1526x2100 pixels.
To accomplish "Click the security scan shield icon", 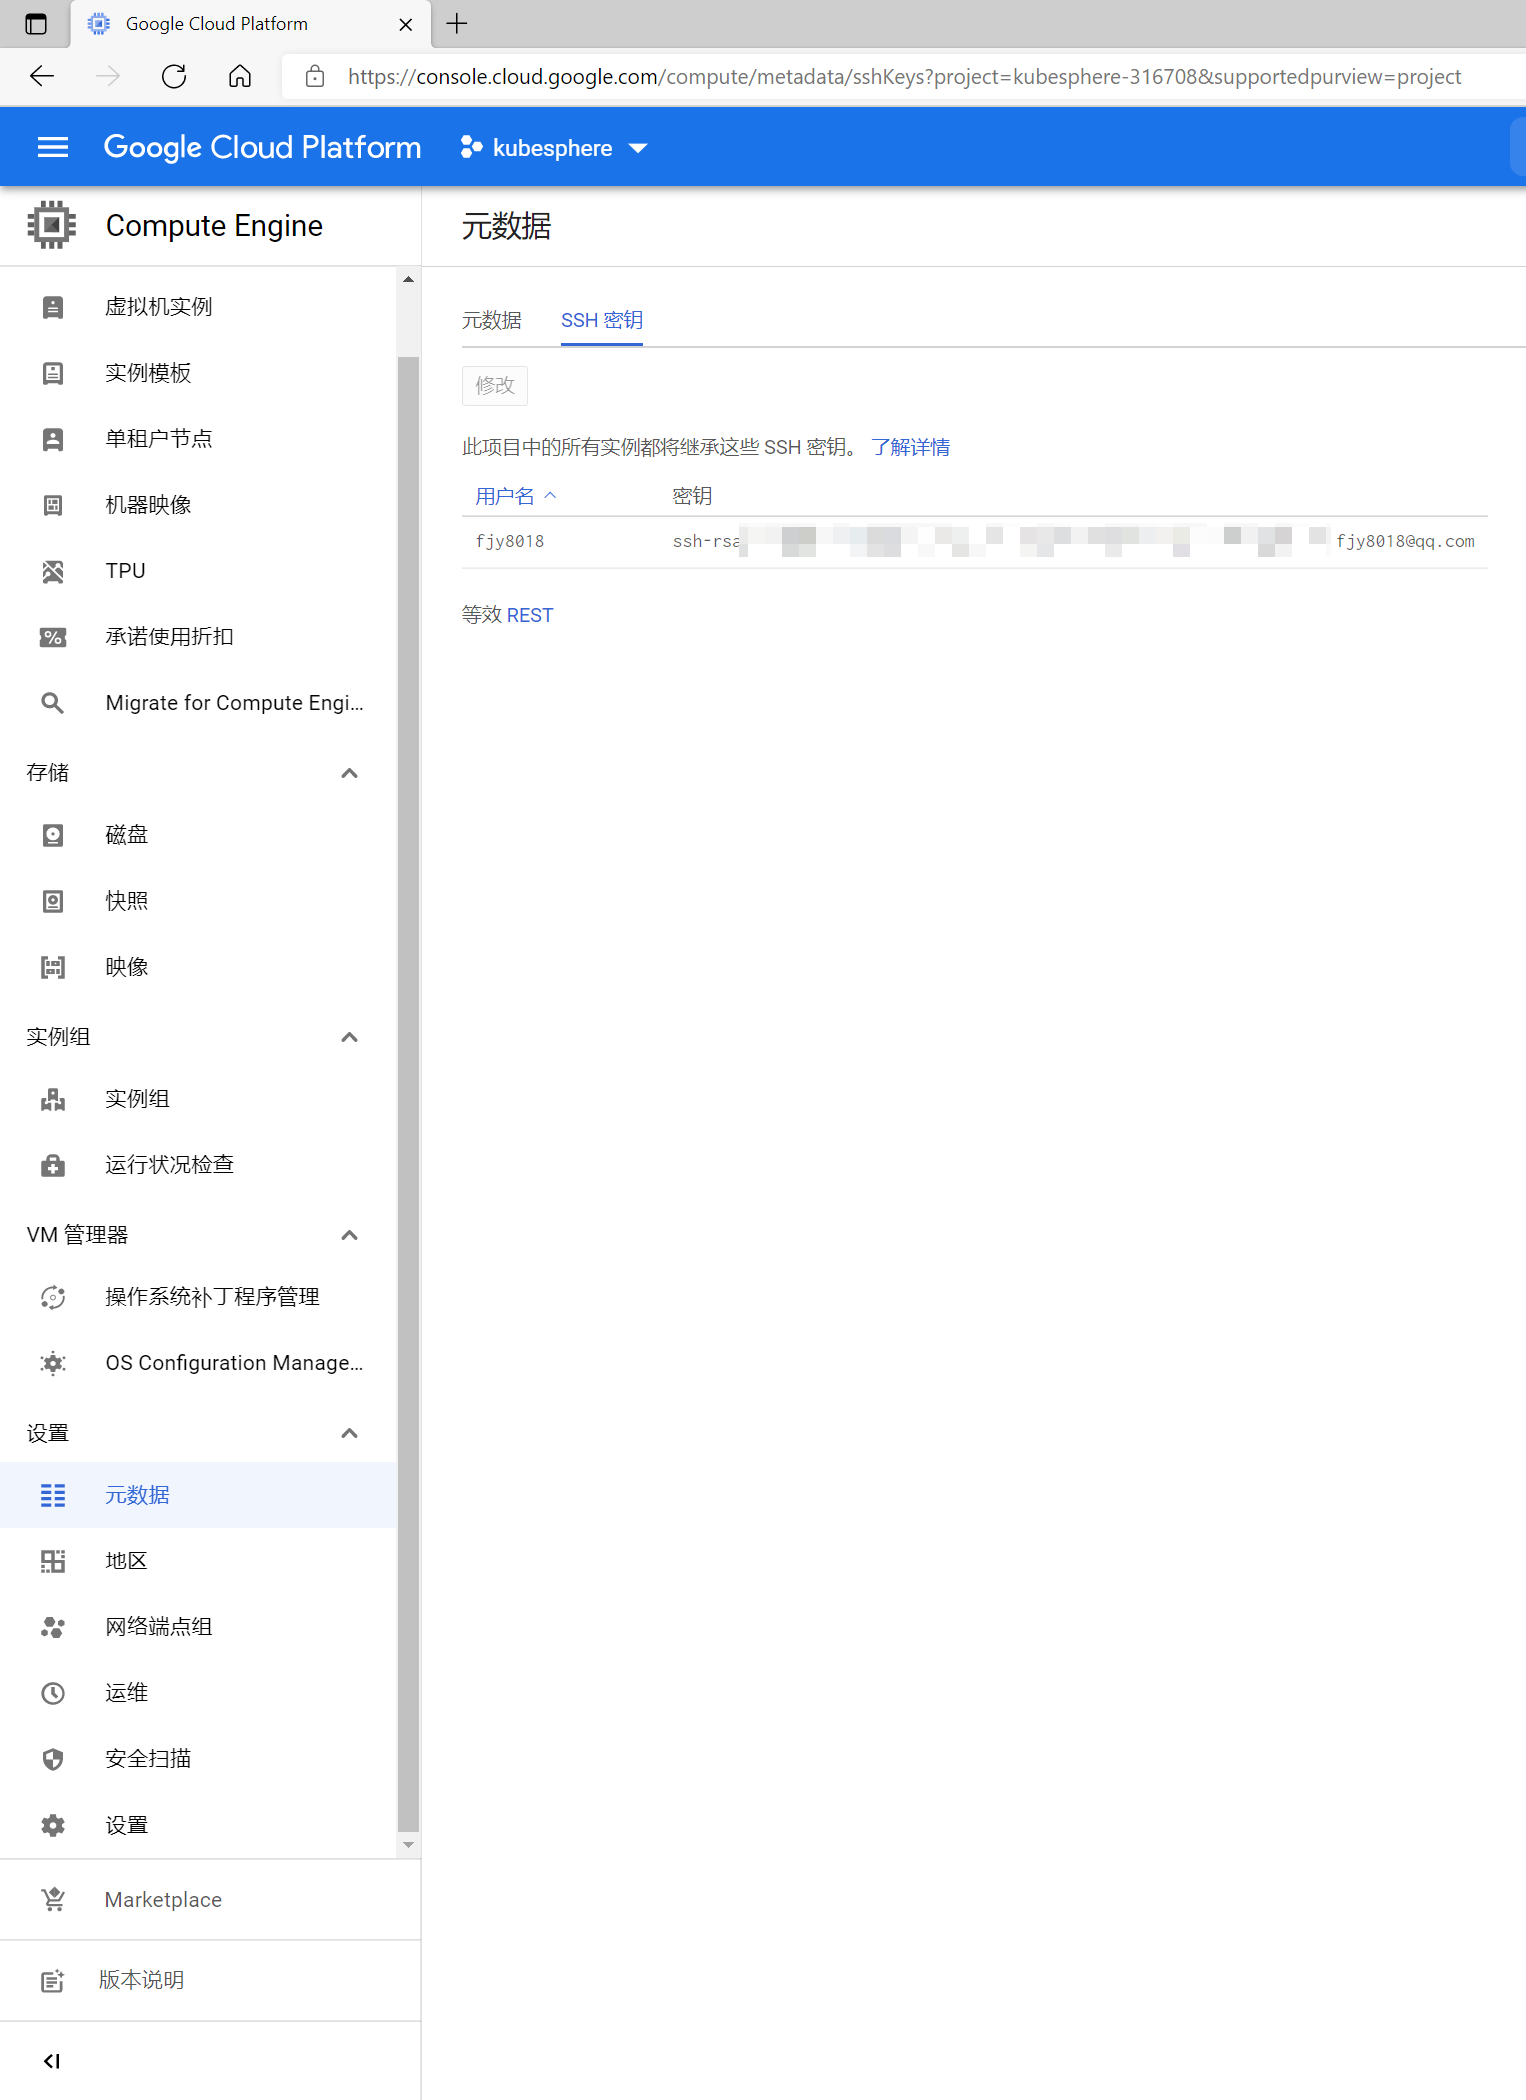I will point(53,1759).
